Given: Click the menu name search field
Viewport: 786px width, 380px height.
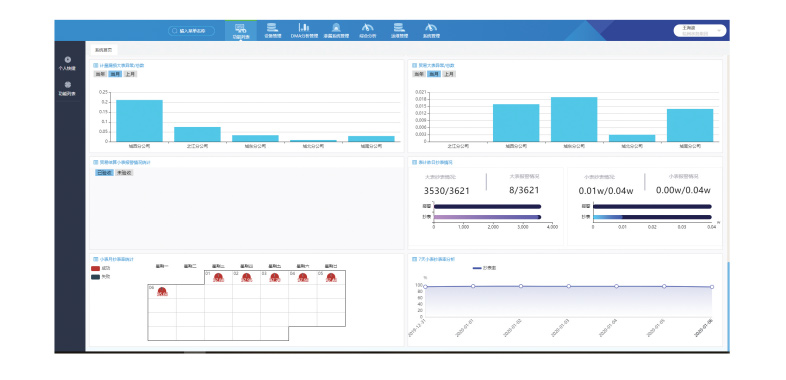Looking at the screenshot, I should 191,31.
